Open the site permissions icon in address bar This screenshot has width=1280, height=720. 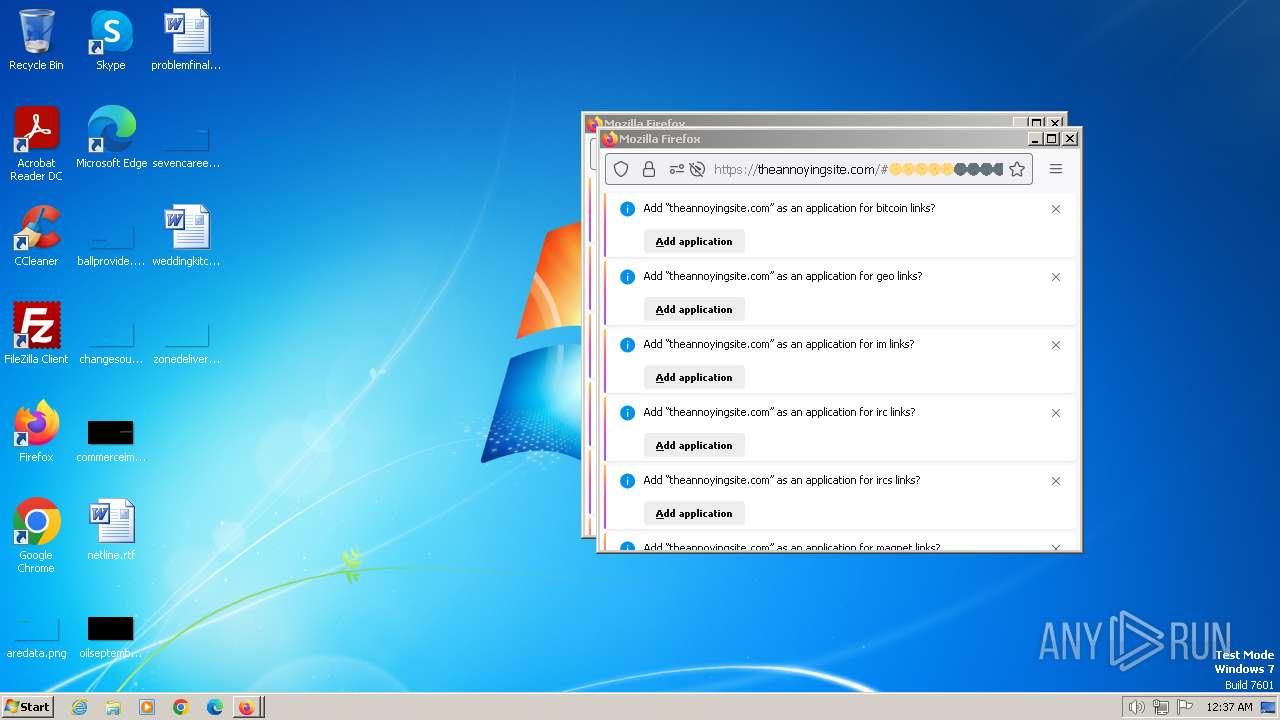(x=677, y=169)
